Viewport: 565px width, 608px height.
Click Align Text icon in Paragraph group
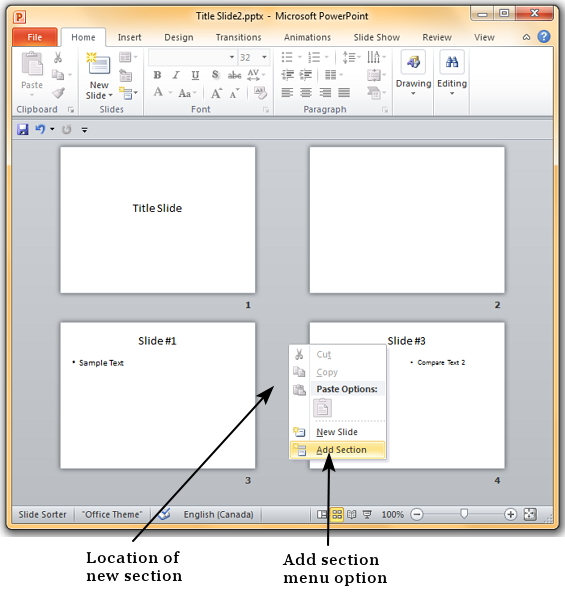pyautogui.click(x=376, y=75)
